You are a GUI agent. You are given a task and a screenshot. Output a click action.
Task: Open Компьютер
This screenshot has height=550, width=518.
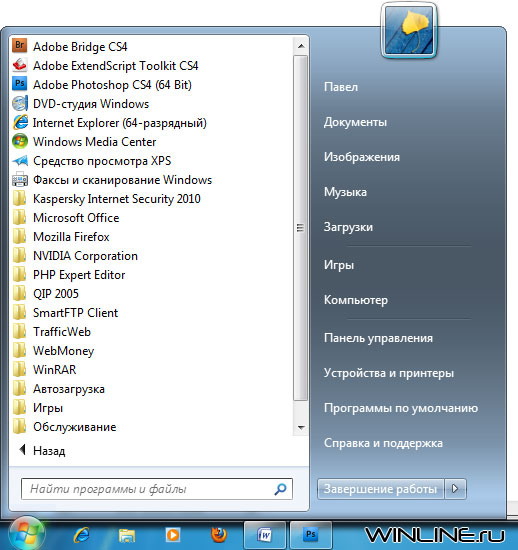coord(356,300)
